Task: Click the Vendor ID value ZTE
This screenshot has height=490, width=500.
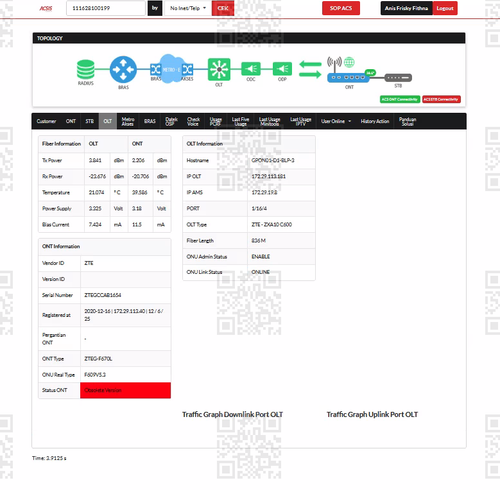Action: 89,263
